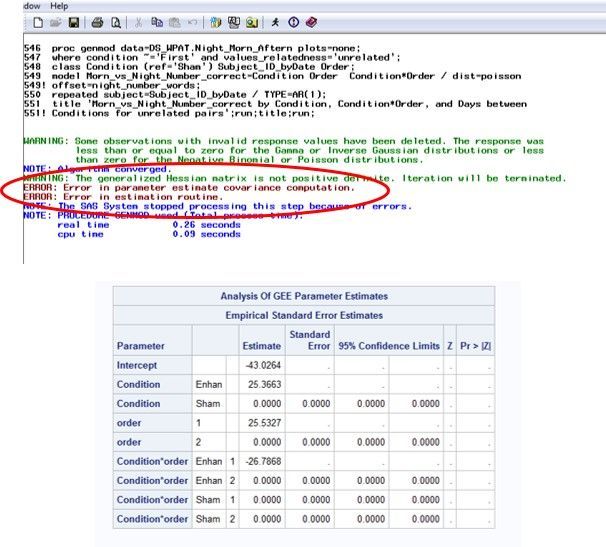Click the Estimate column header

[x=260, y=345]
